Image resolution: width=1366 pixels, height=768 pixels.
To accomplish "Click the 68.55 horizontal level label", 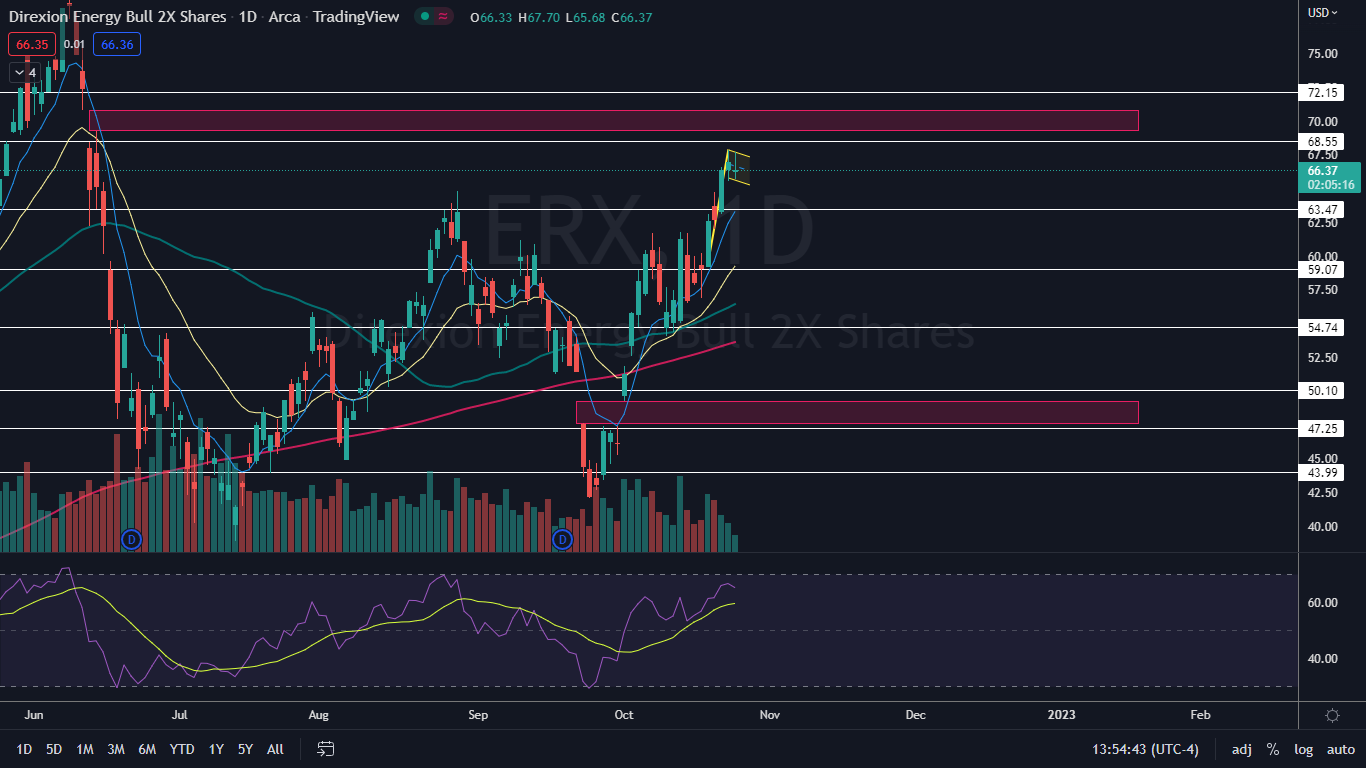I will click(1323, 142).
